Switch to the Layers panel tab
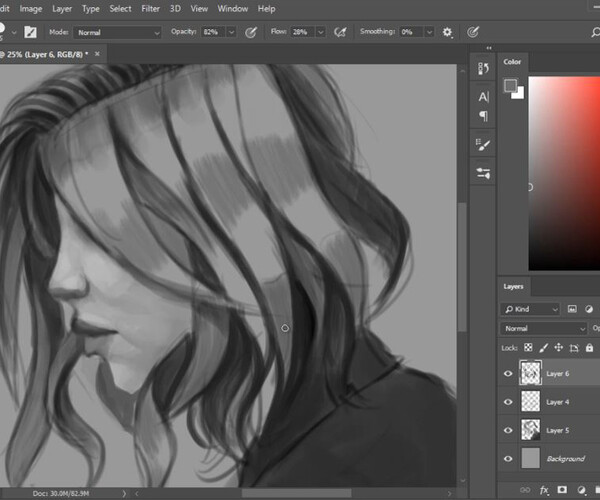The width and height of the screenshot is (600, 500). pyautogui.click(x=513, y=287)
